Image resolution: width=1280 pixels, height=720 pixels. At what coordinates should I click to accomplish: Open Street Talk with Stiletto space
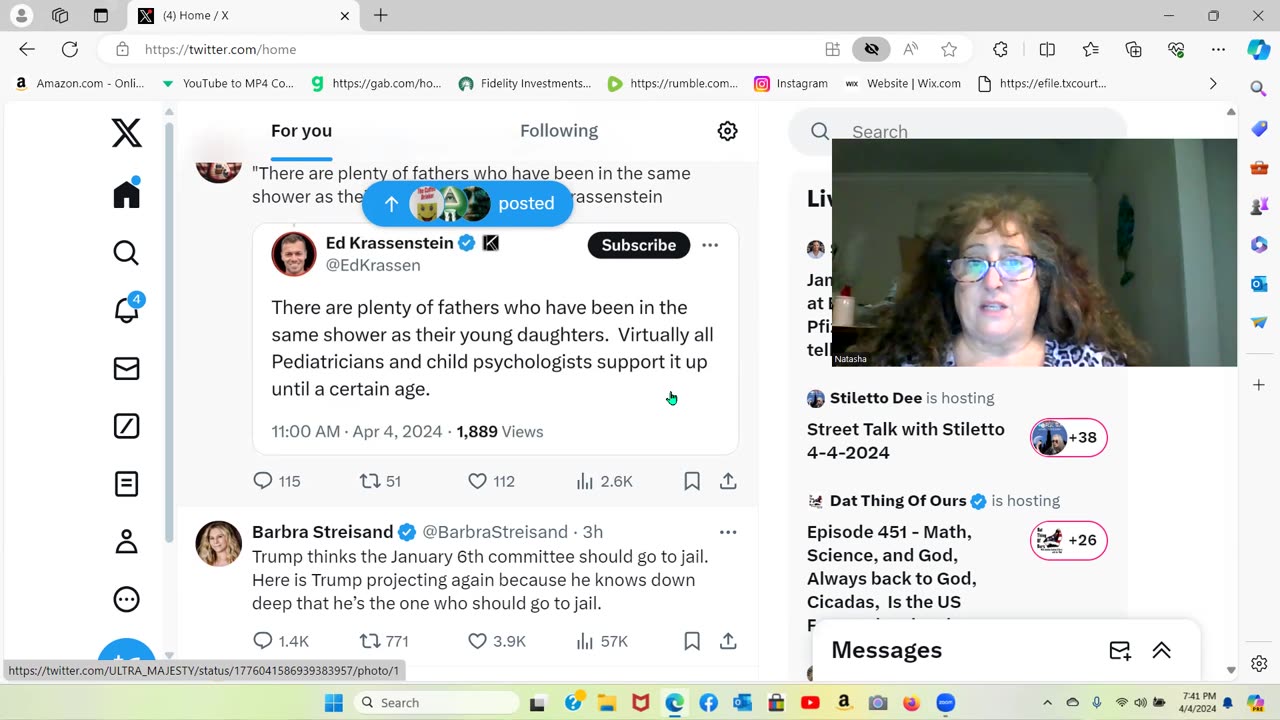[x=906, y=441]
